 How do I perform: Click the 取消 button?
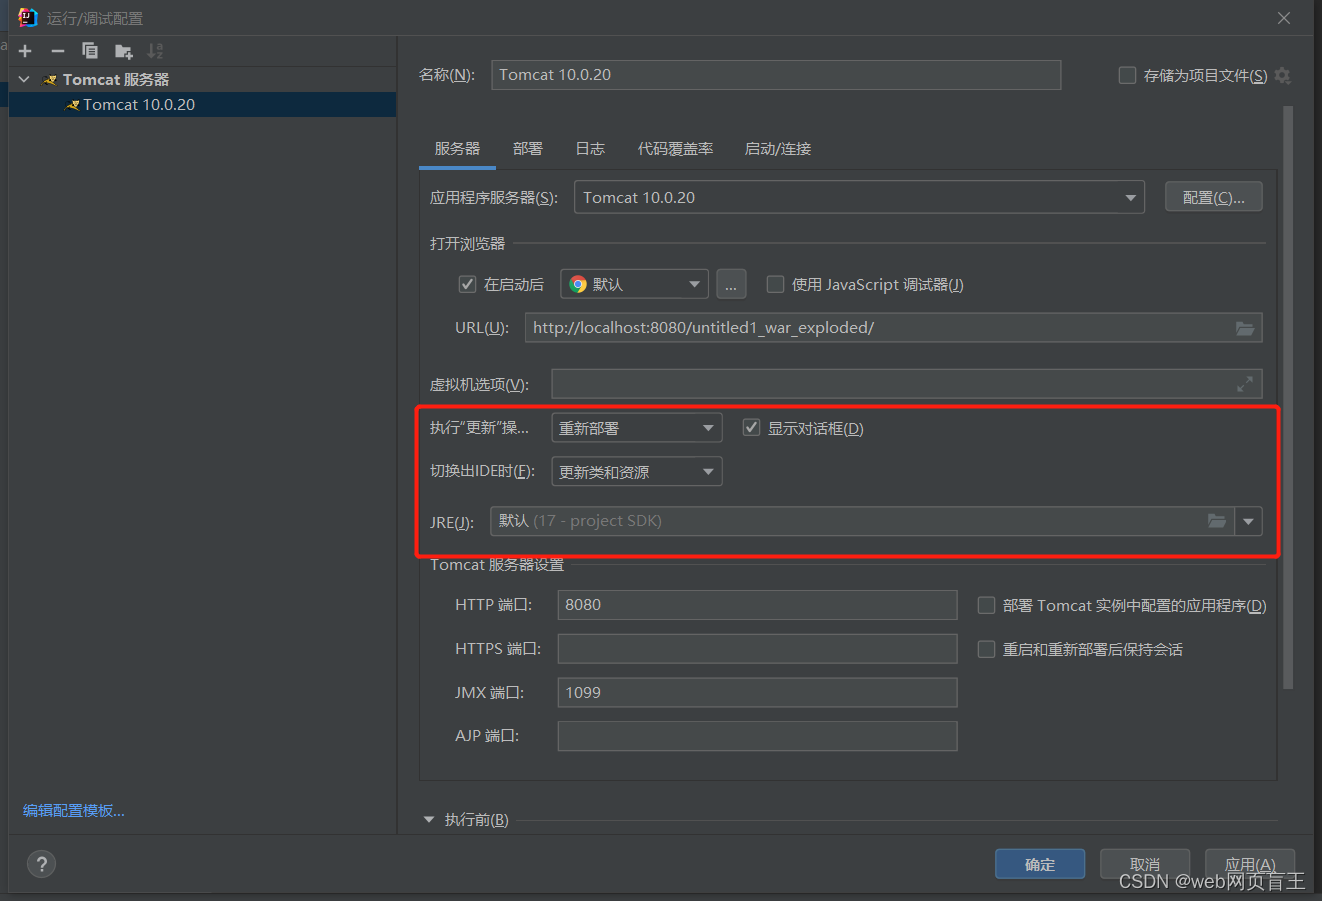(1145, 864)
